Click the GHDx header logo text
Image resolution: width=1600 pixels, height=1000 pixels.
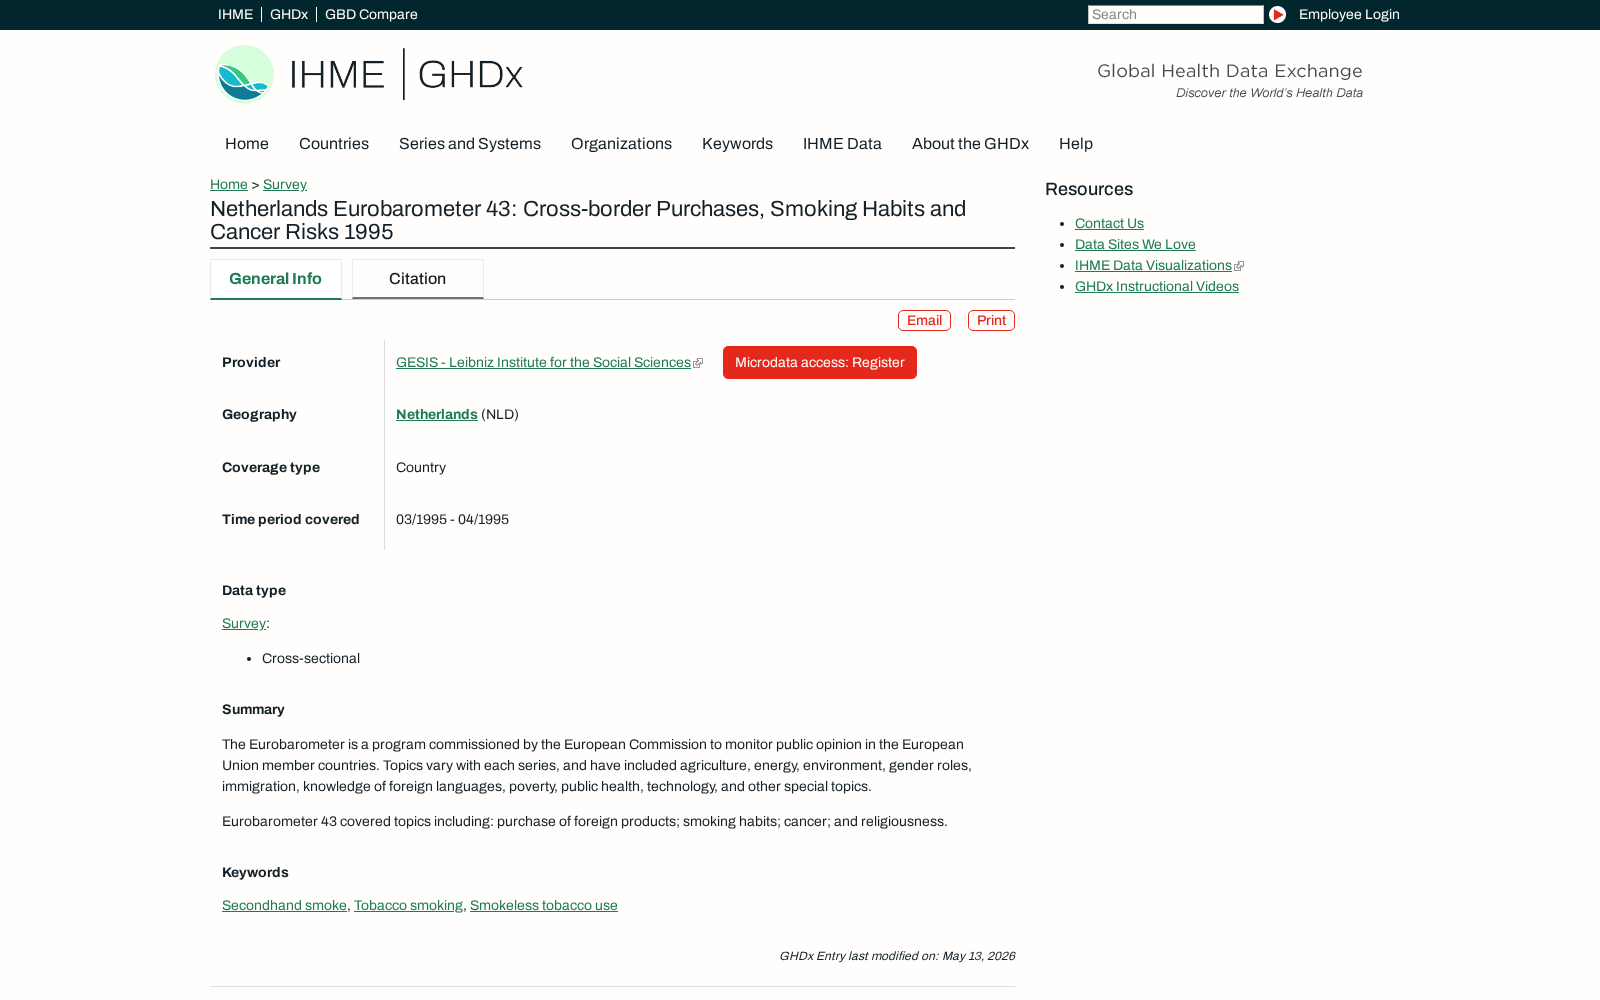tap(470, 74)
